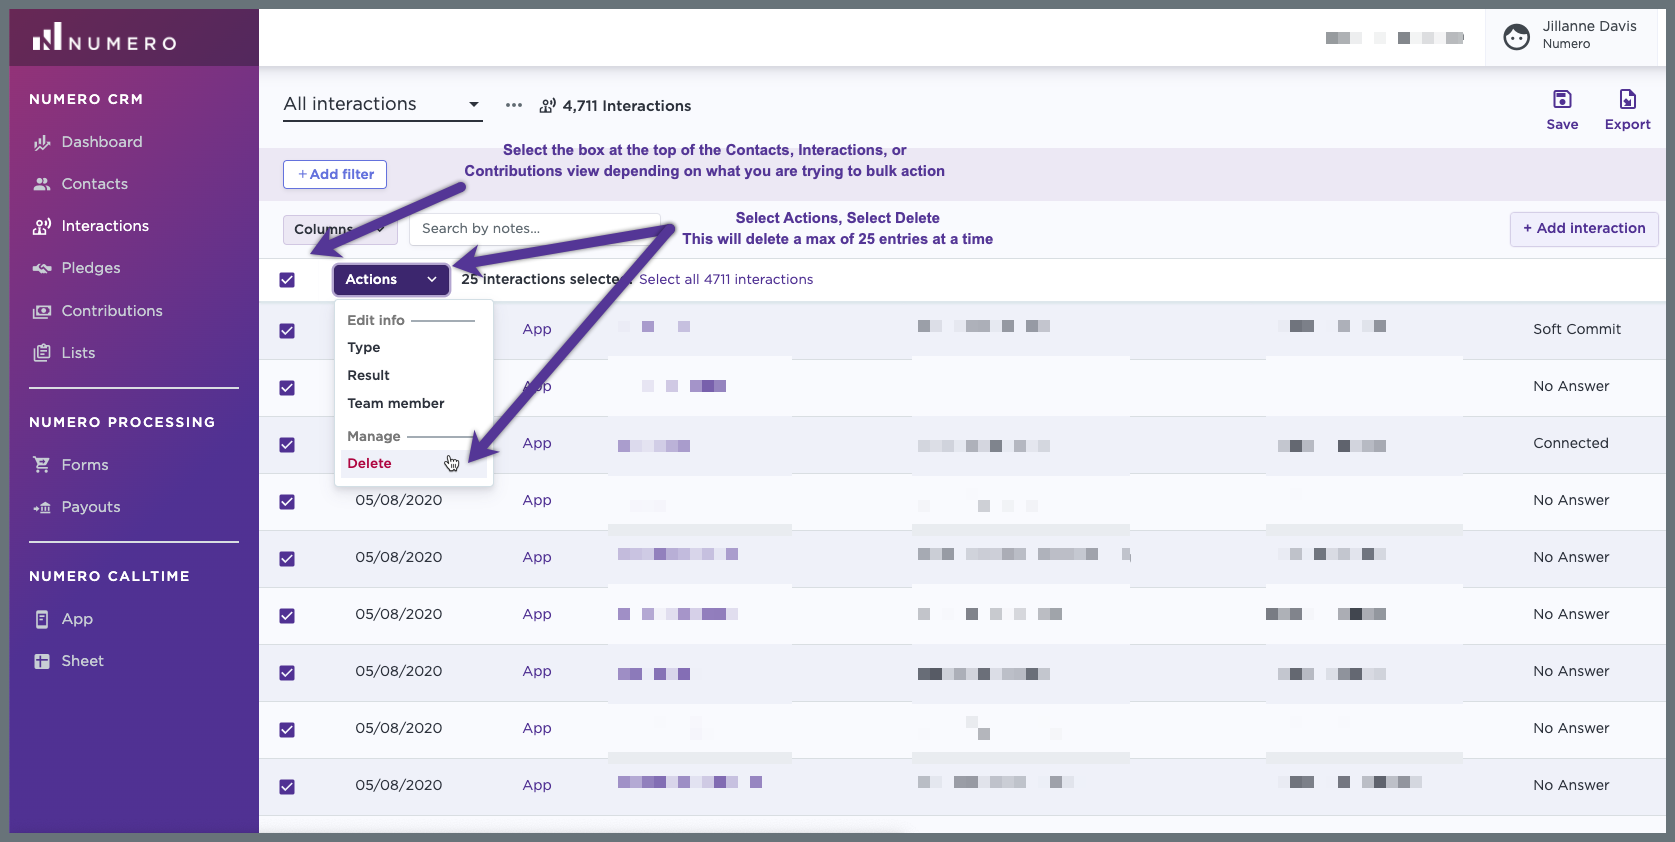The width and height of the screenshot is (1675, 842).
Task: Click the Export icon
Action: point(1628,99)
